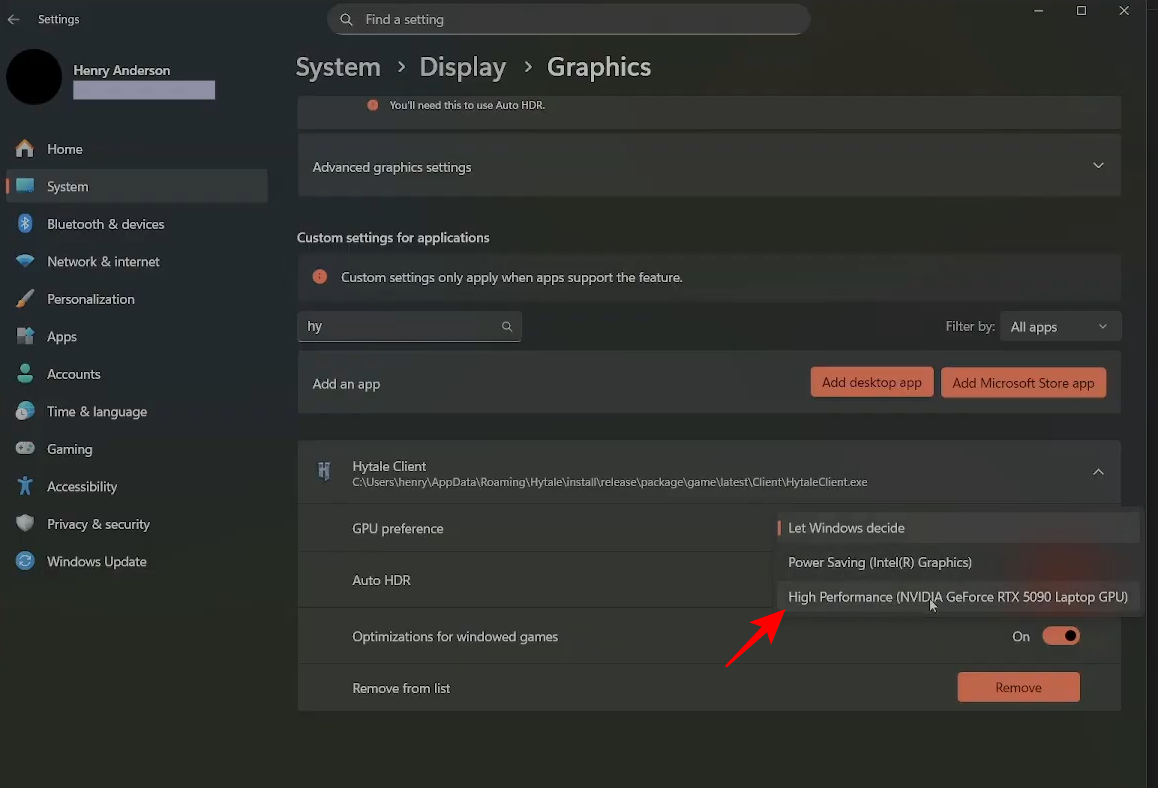Click the Remove button
Image resolution: width=1158 pixels, height=788 pixels.
[1018, 688]
